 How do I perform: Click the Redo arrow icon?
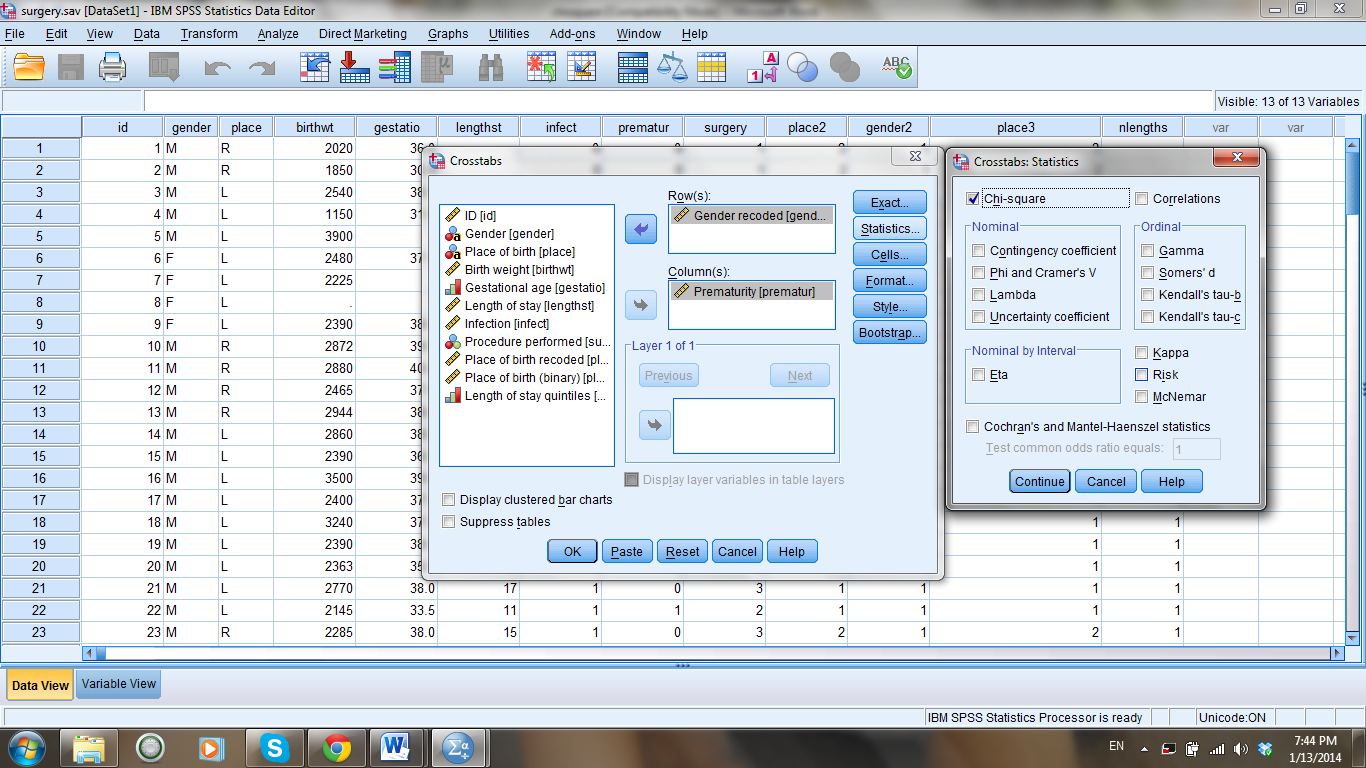coord(262,67)
